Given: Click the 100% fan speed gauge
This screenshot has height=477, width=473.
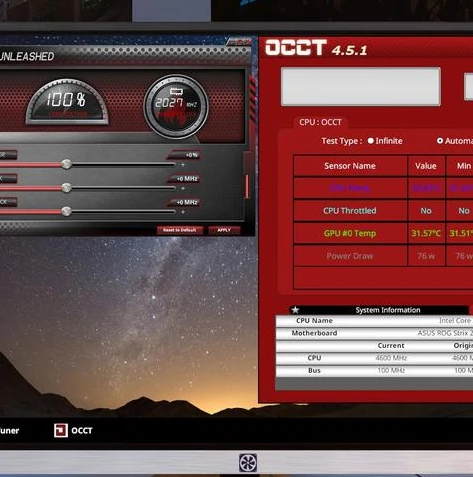Looking at the screenshot, I should coord(67,102).
